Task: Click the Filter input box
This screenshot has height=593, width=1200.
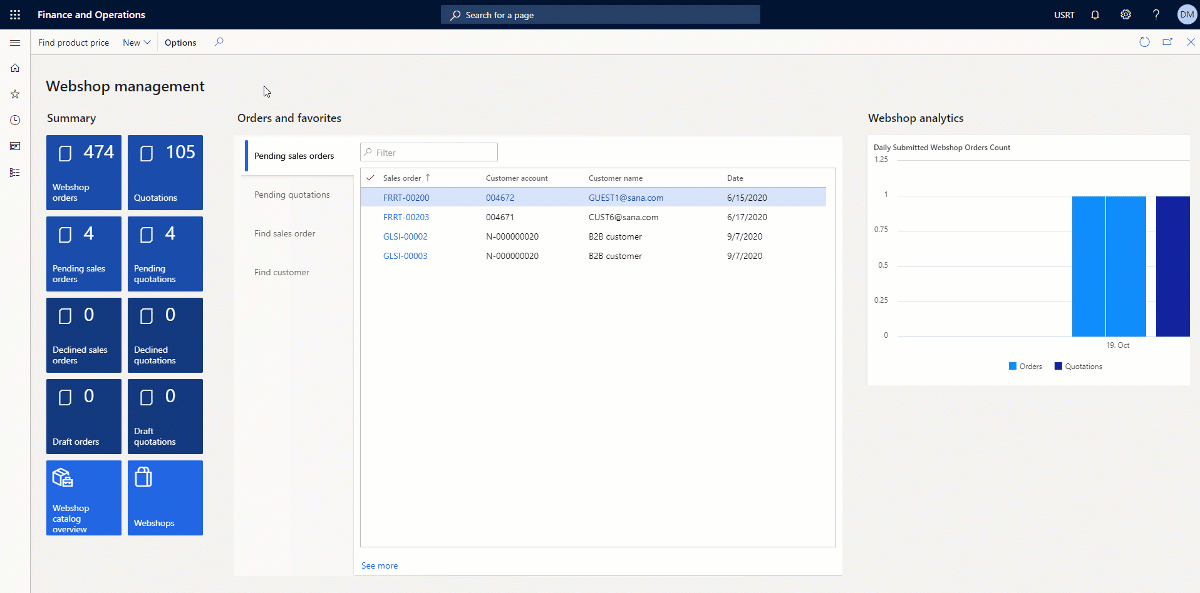Action: click(429, 152)
